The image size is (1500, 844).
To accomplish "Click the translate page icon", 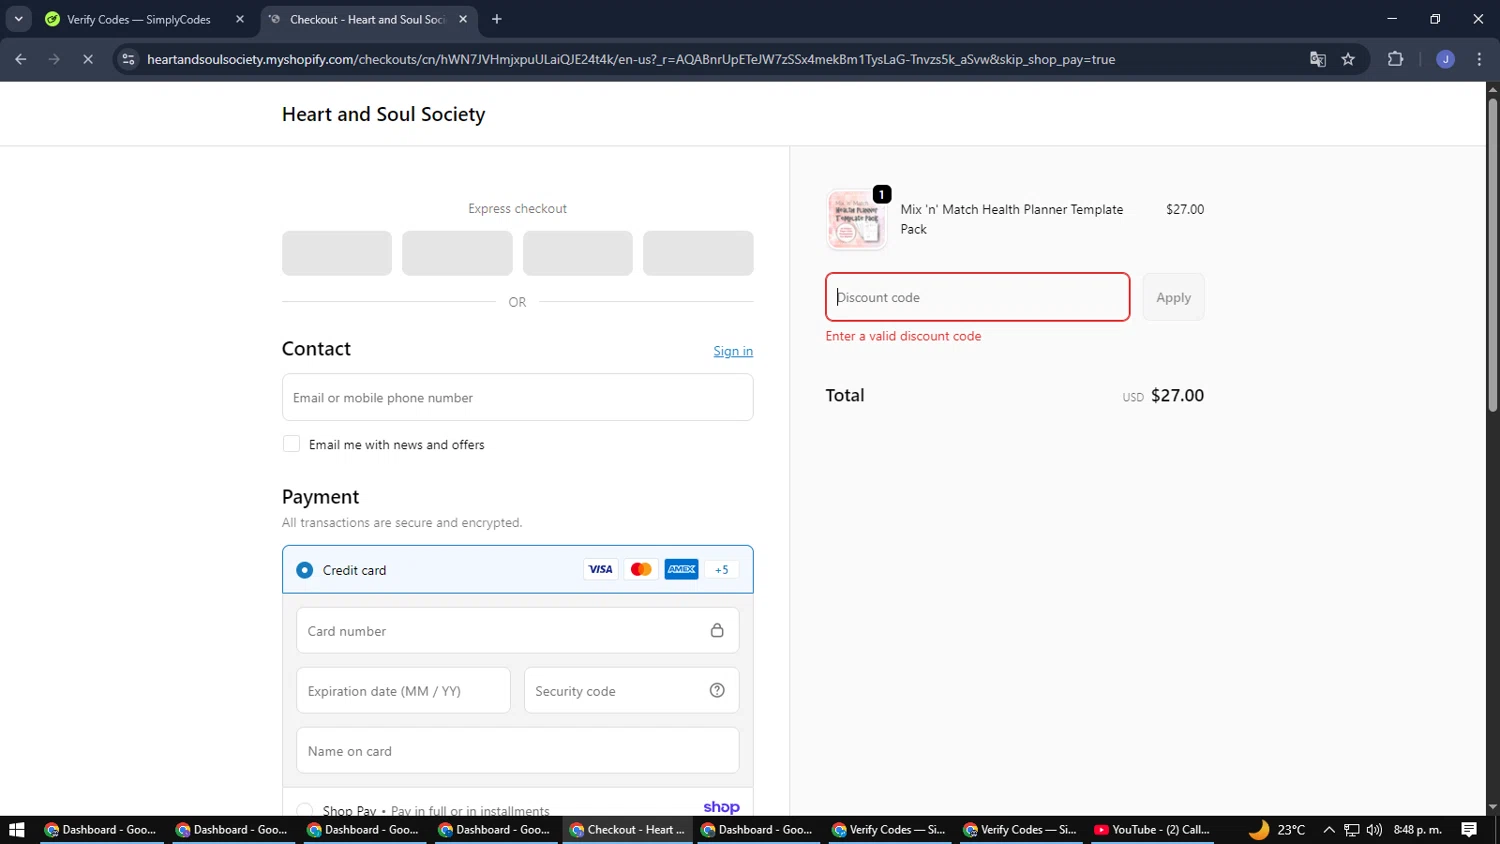I will pyautogui.click(x=1318, y=59).
